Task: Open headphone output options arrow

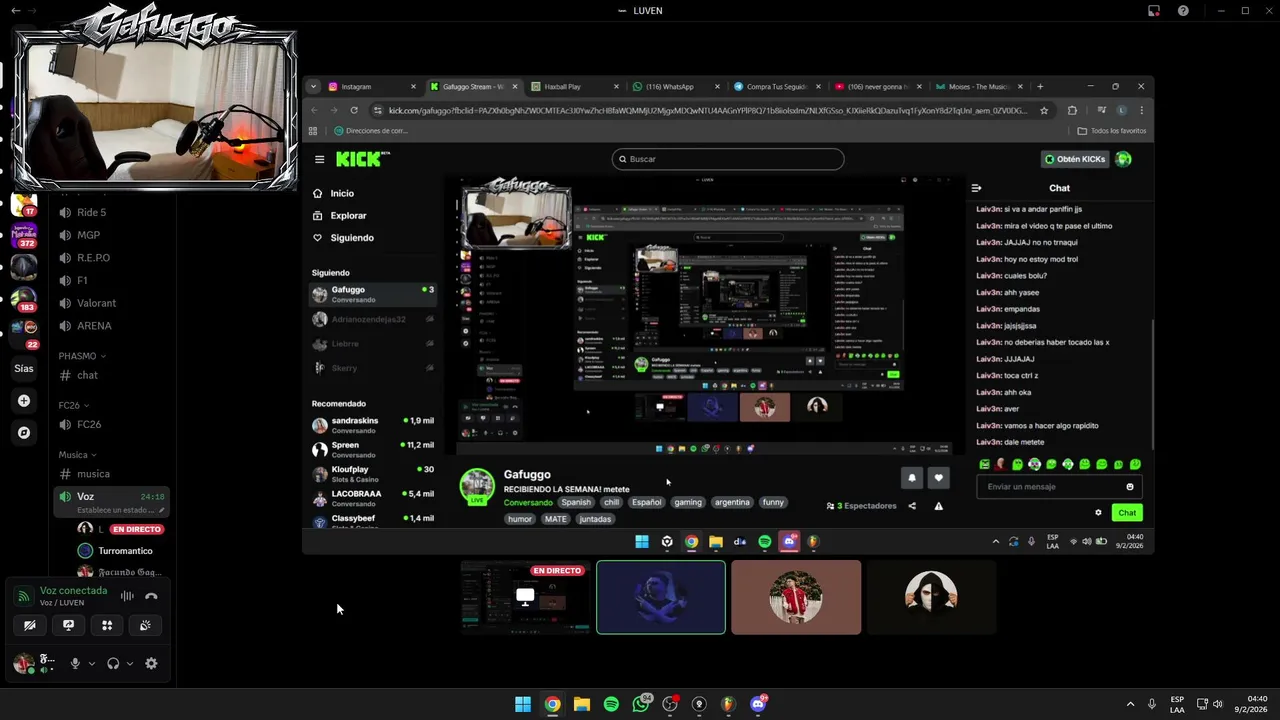Action: coord(130,663)
